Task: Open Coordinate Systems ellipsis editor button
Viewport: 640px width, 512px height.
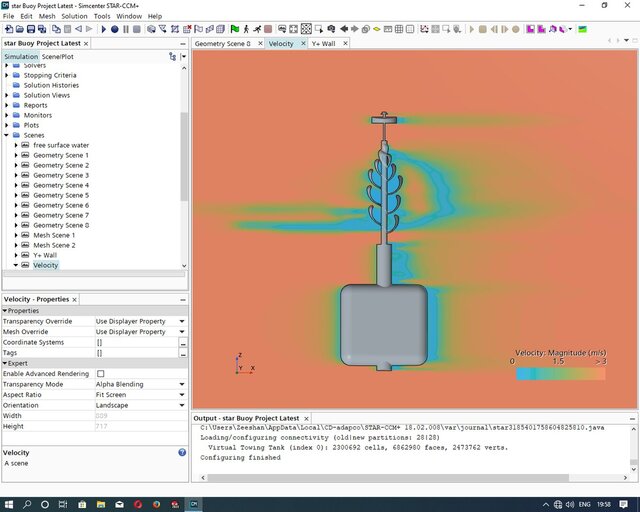Action: 183,343
